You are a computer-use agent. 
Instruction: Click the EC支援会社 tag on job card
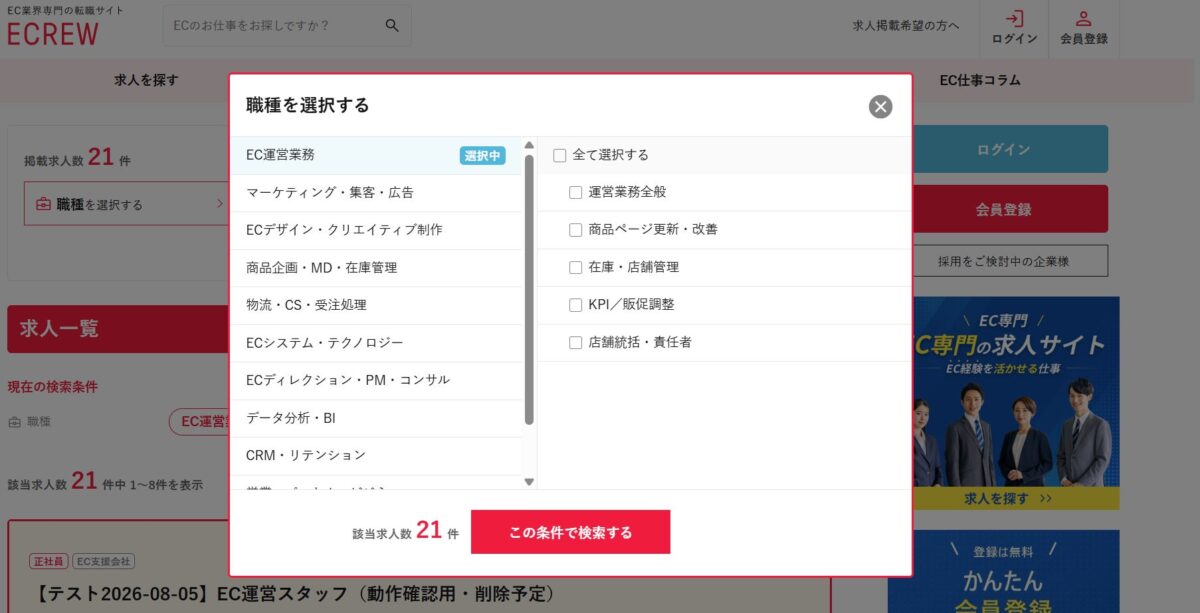(104, 562)
